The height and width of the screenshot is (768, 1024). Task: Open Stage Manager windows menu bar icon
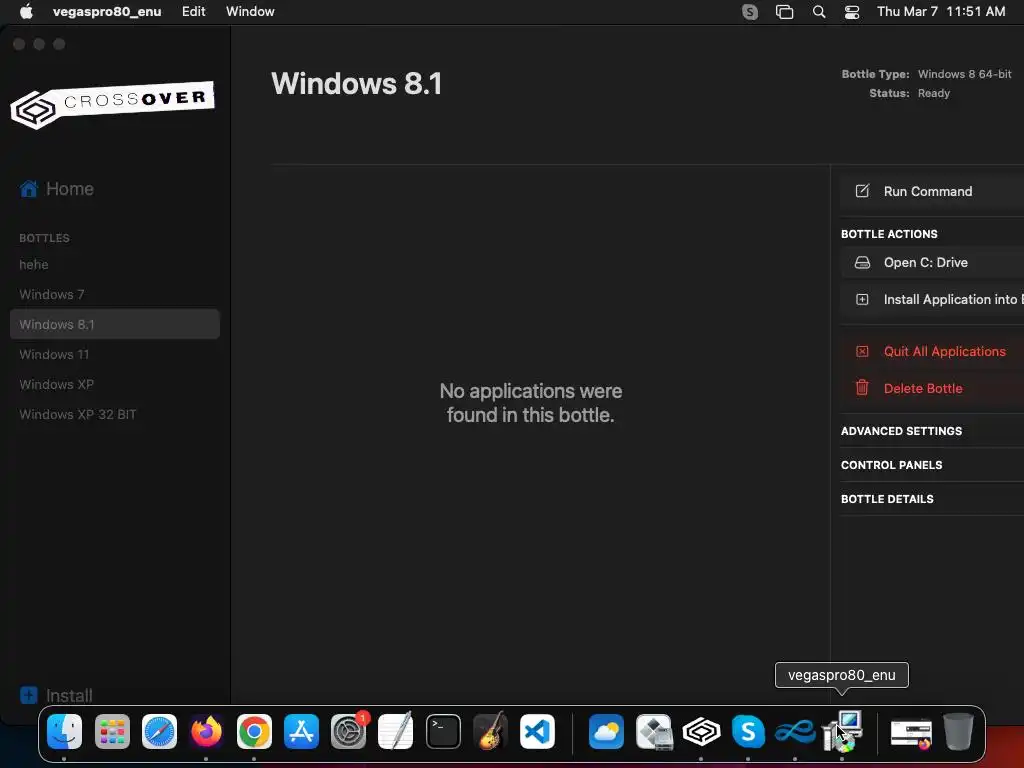[x=784, y=12]
